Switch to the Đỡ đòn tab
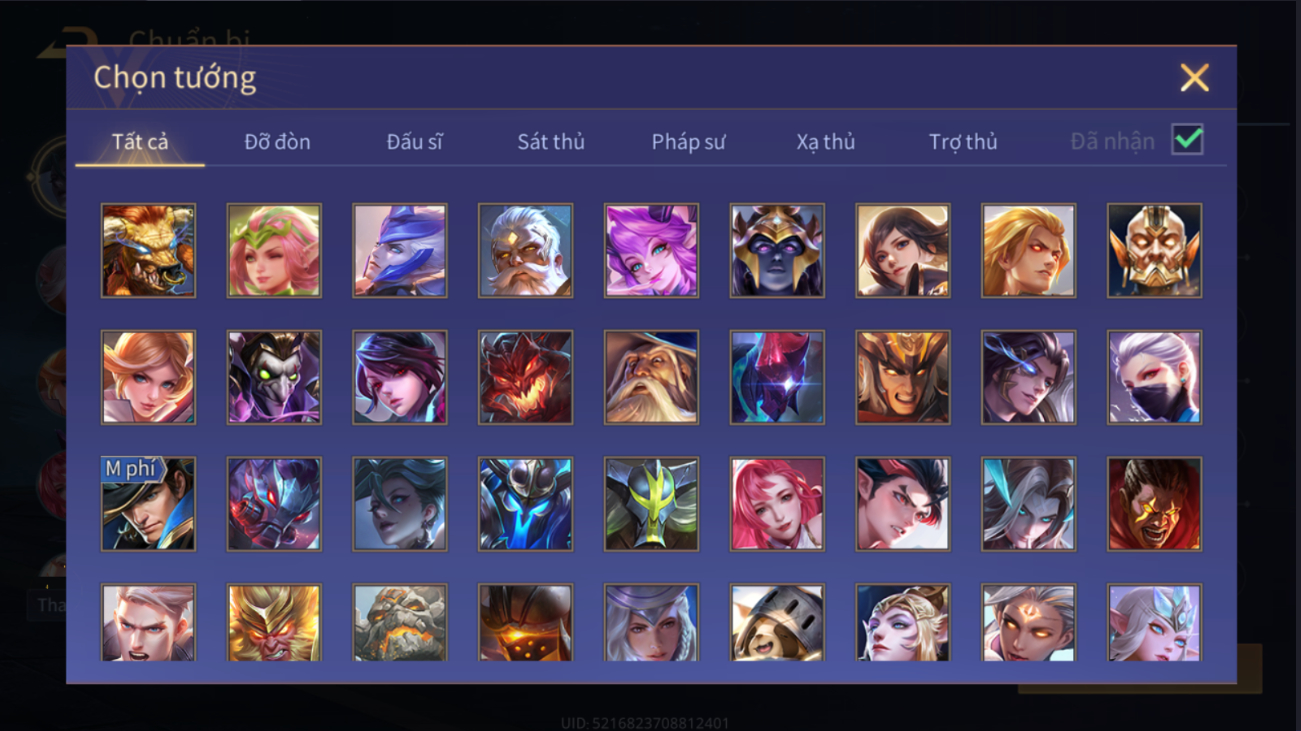This screenshot has width=1301, height=731. point(277,142)
